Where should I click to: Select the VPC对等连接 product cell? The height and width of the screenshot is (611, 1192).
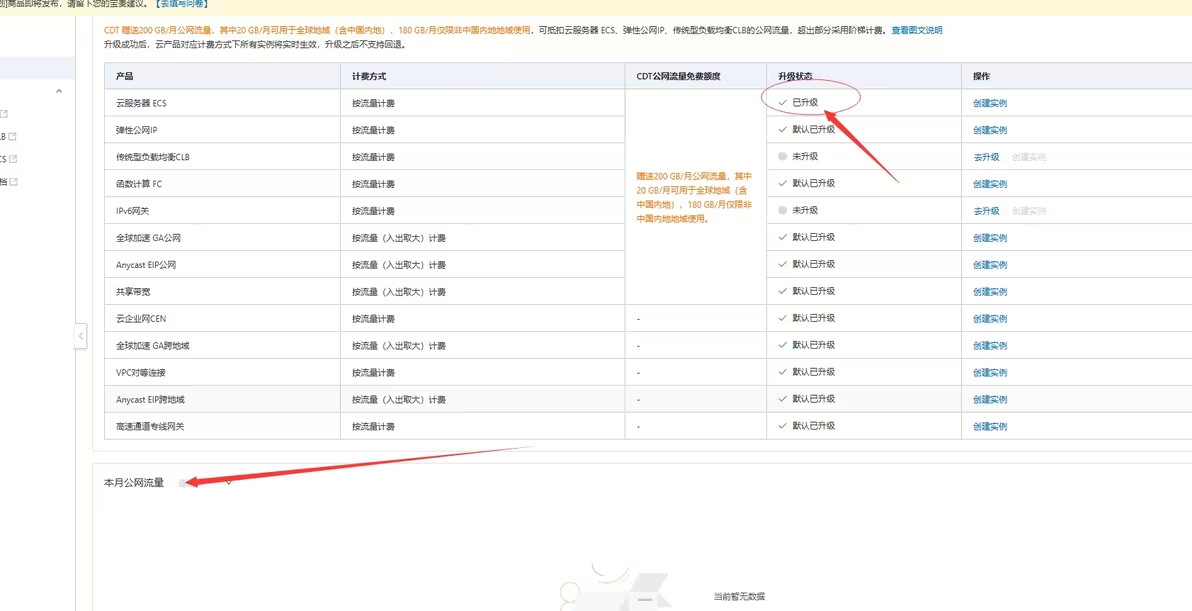[223, 373]
